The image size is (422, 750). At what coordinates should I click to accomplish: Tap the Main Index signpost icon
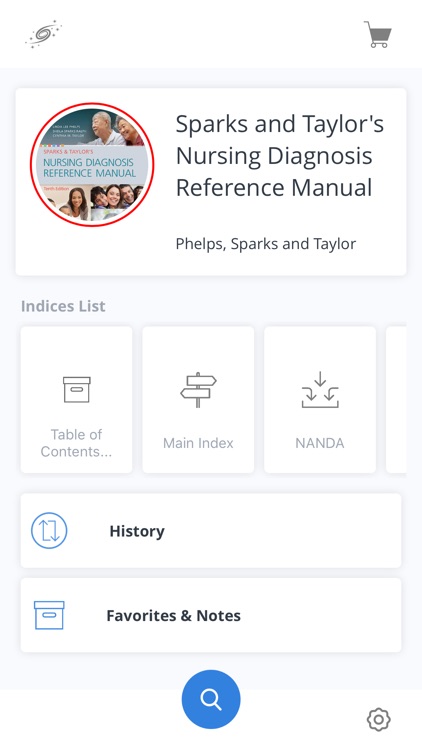(198, 389)
